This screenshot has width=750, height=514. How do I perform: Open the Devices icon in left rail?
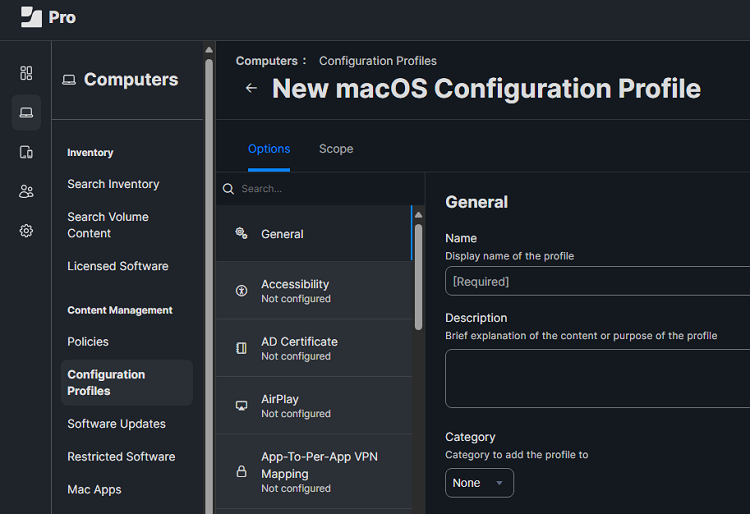click(x=26, y=152)
